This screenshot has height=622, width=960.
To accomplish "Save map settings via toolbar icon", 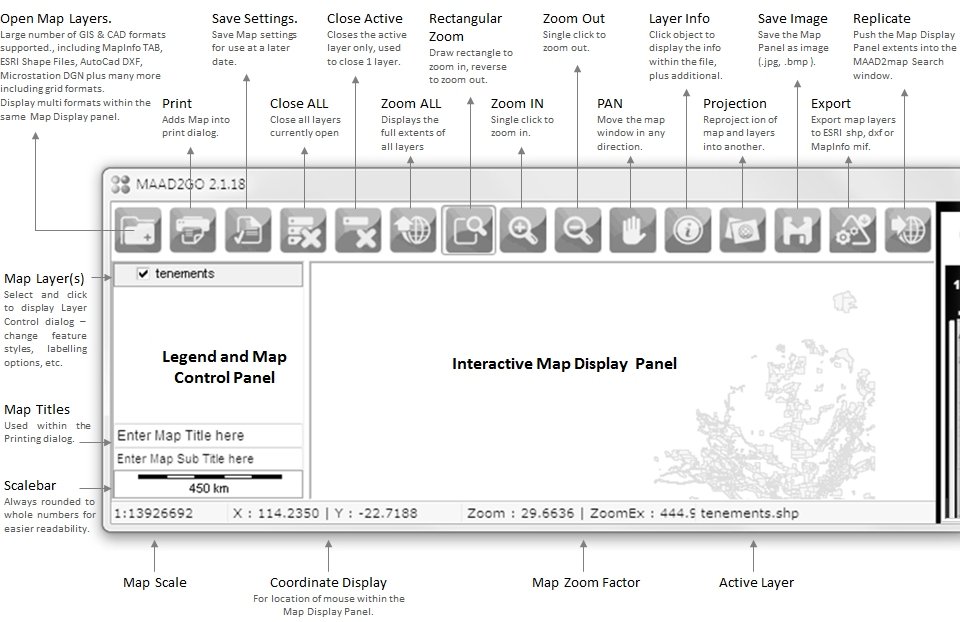I will (248, 230).
